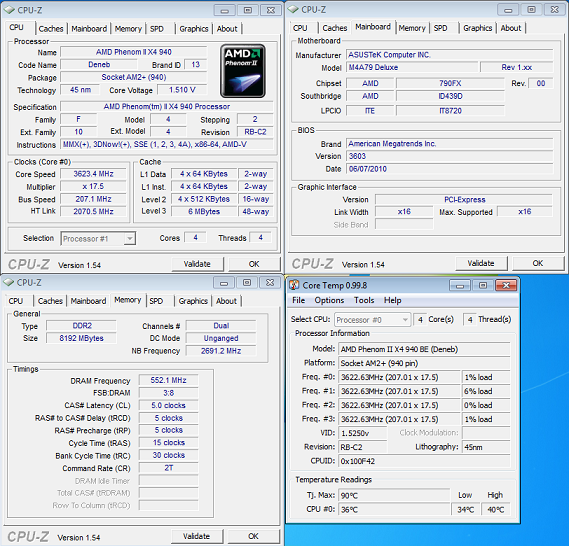Open About tab in Mainboard CPU-Z window
Screen dimensions: 569x546
point(511,28)
